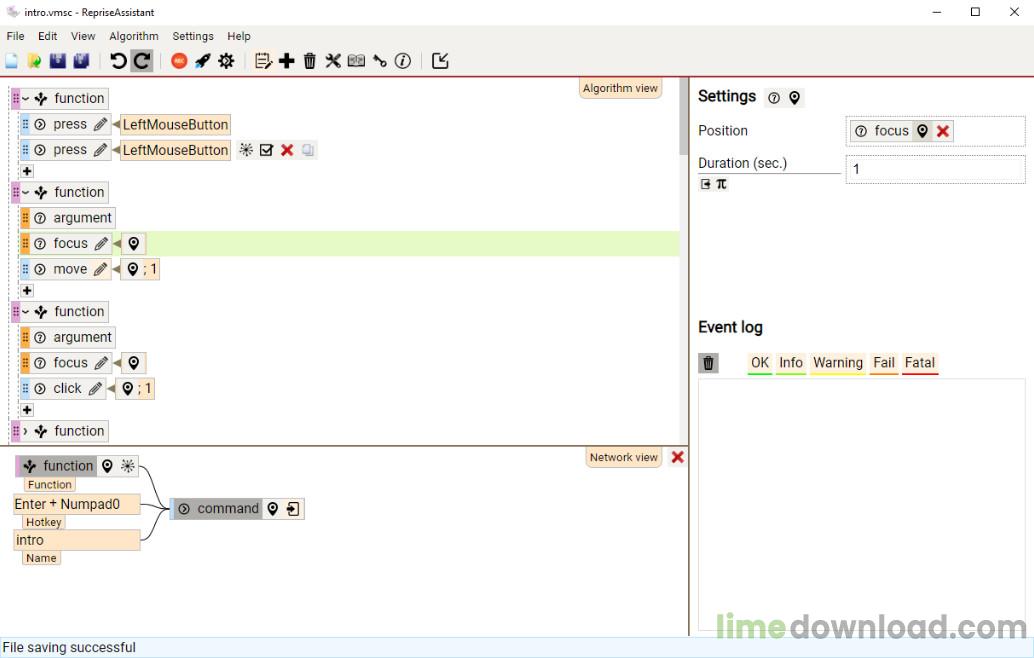Click the wrench and screwdriver tools icon
The image size is (1034, 658).
tap(333, 61)
